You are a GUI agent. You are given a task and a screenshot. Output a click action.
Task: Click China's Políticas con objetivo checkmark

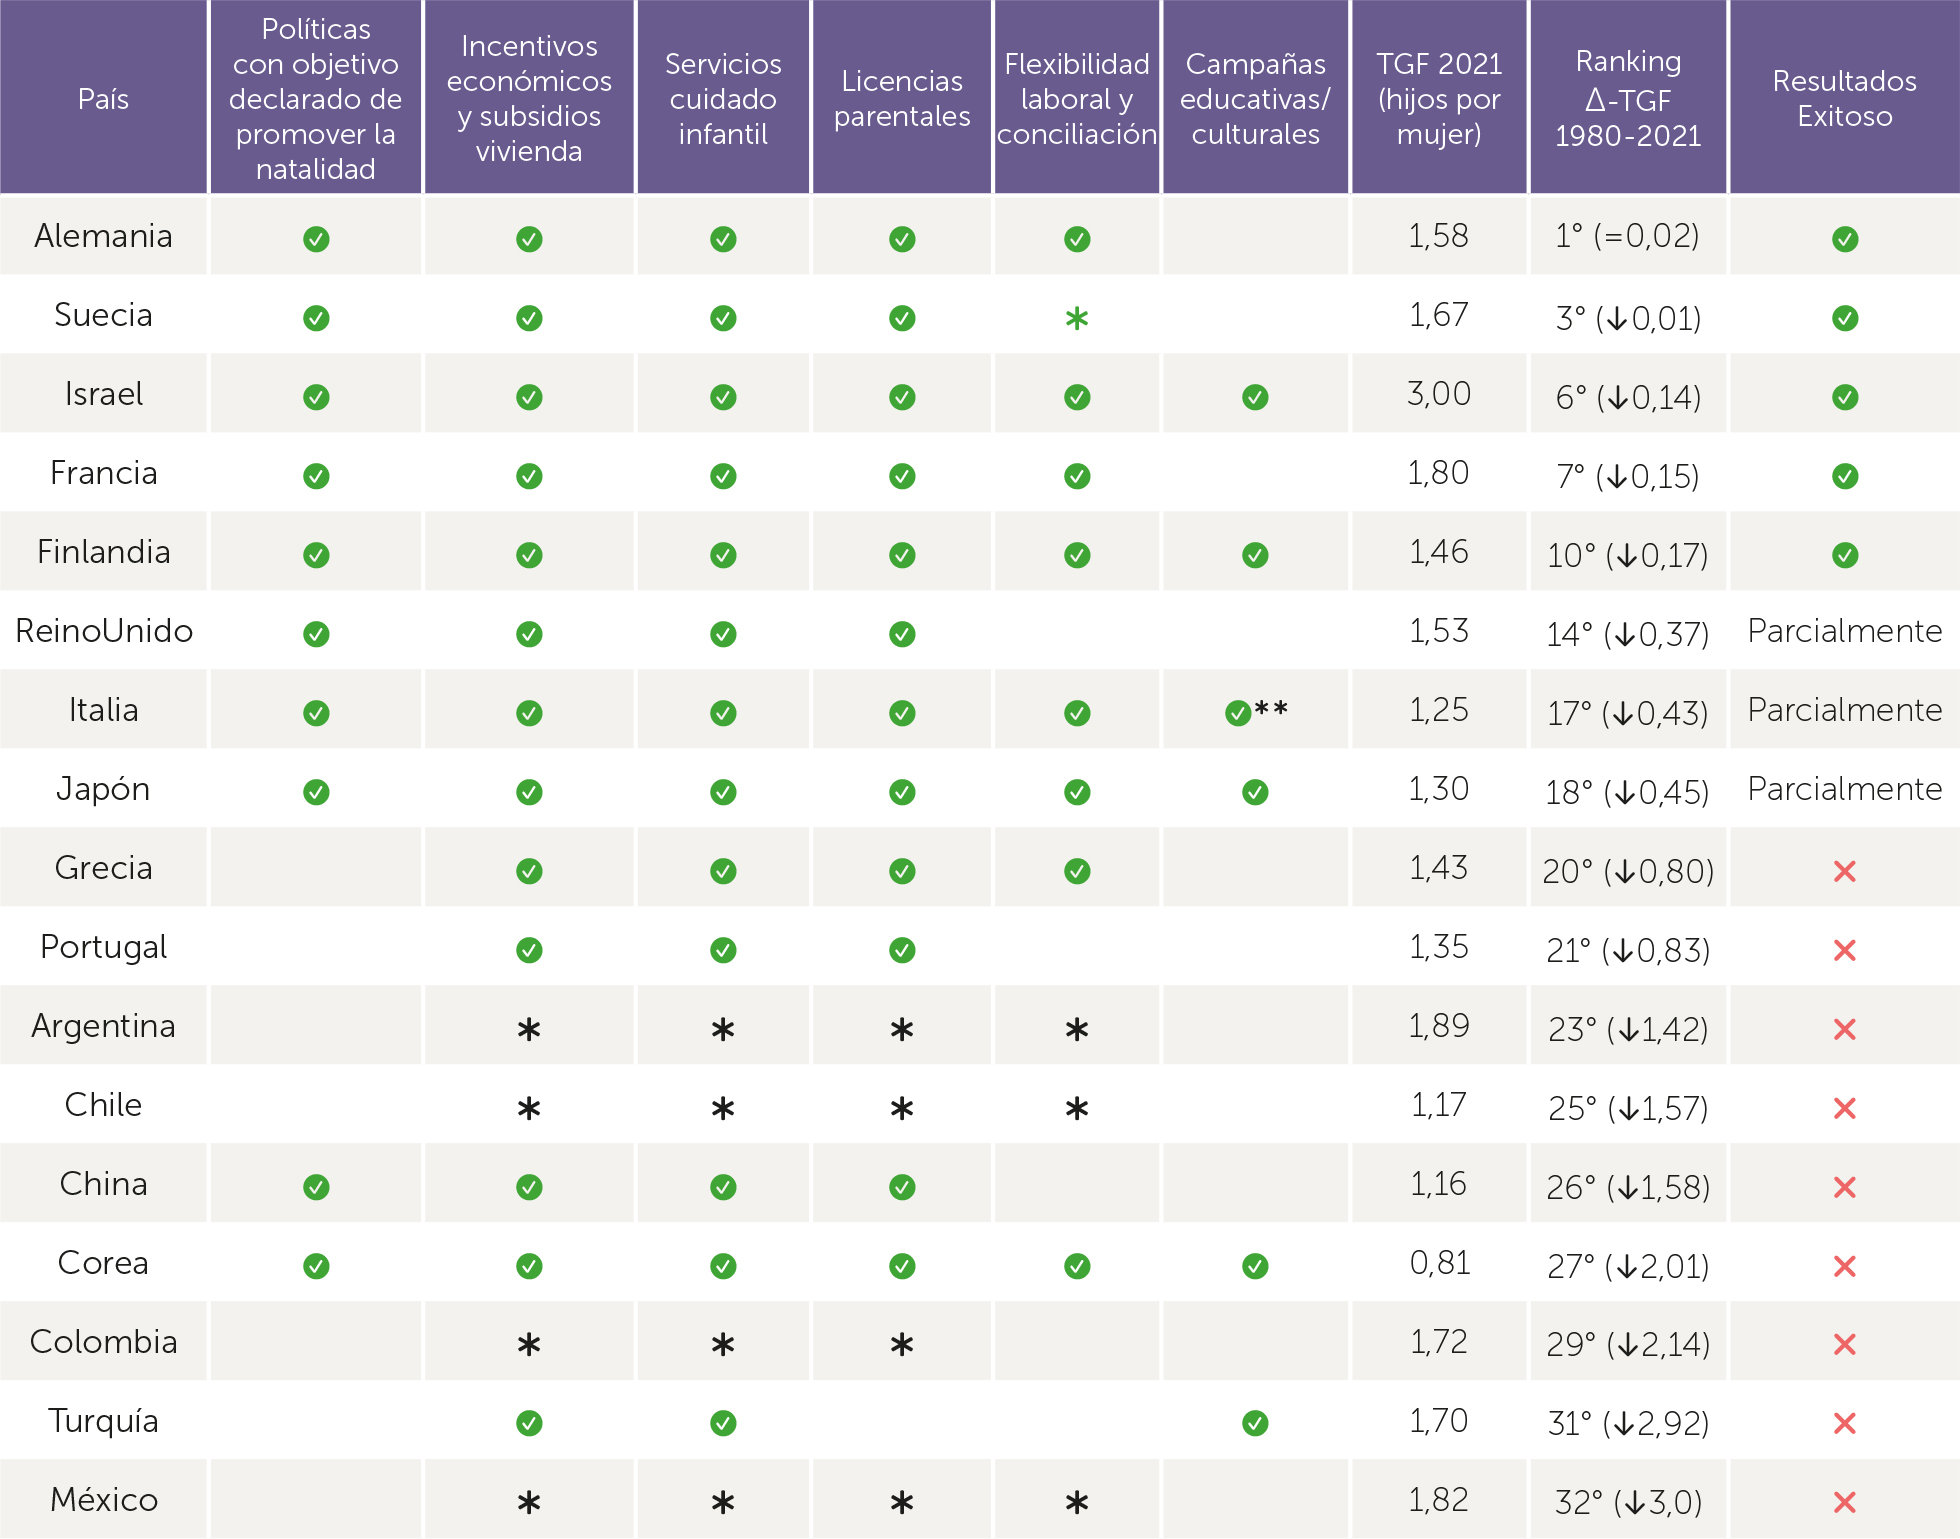[x=316, y=1187]
